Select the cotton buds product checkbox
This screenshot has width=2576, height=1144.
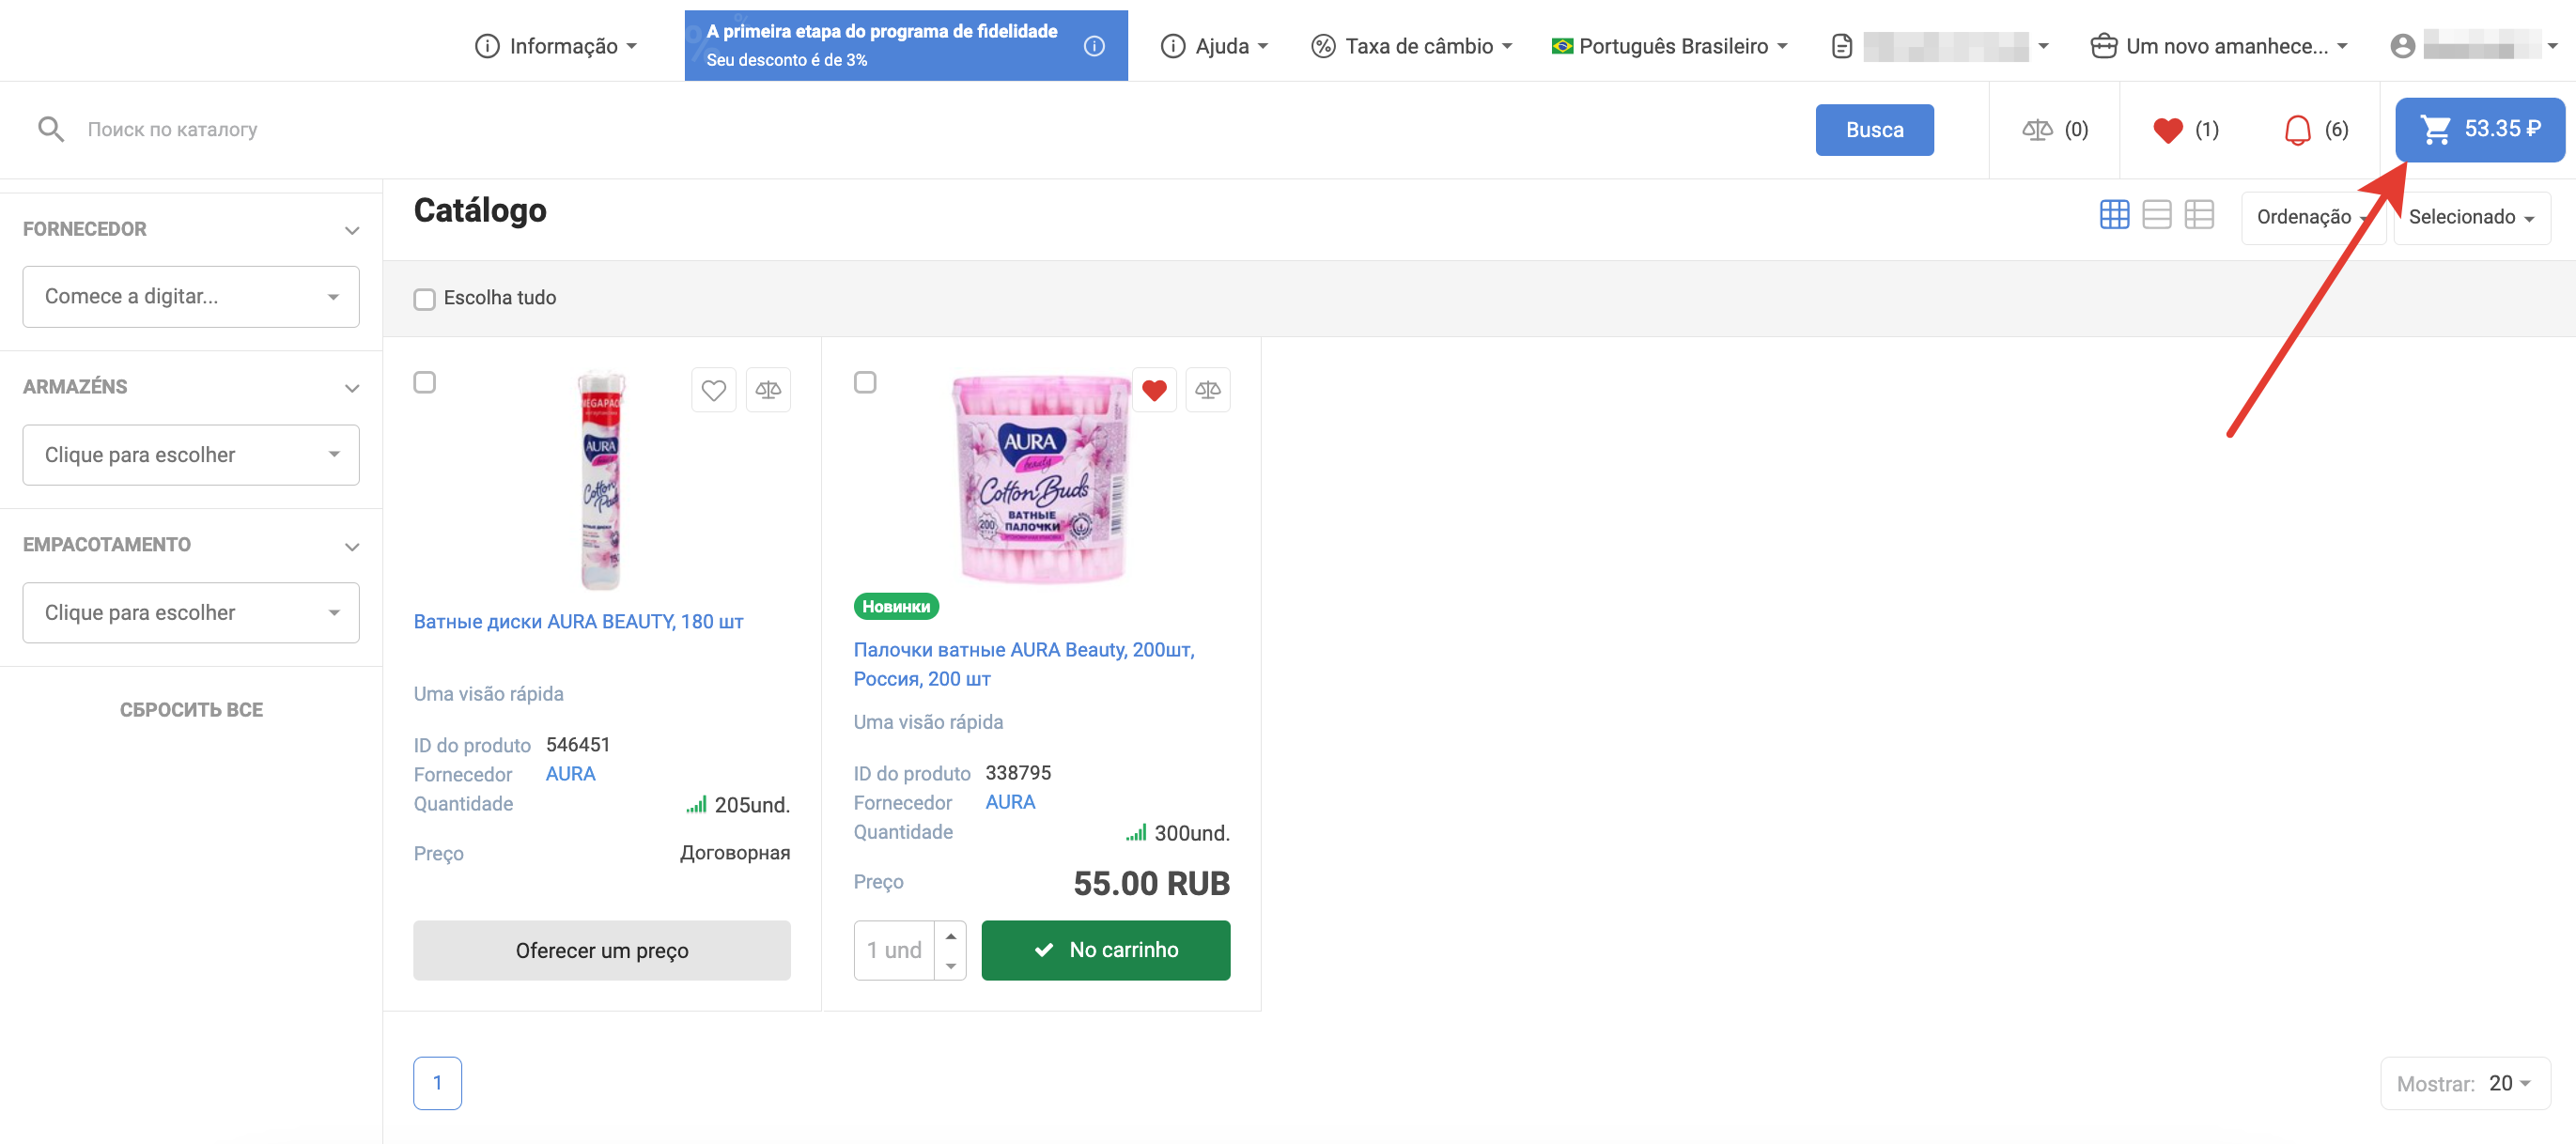[x=865, y=383]
